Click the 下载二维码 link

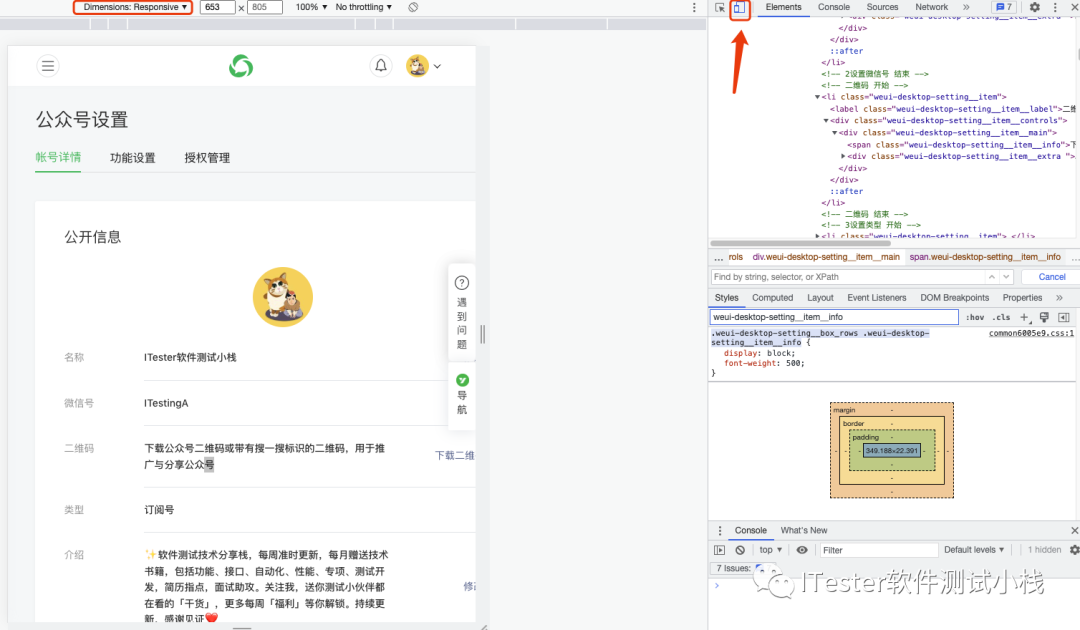point(455,455)
